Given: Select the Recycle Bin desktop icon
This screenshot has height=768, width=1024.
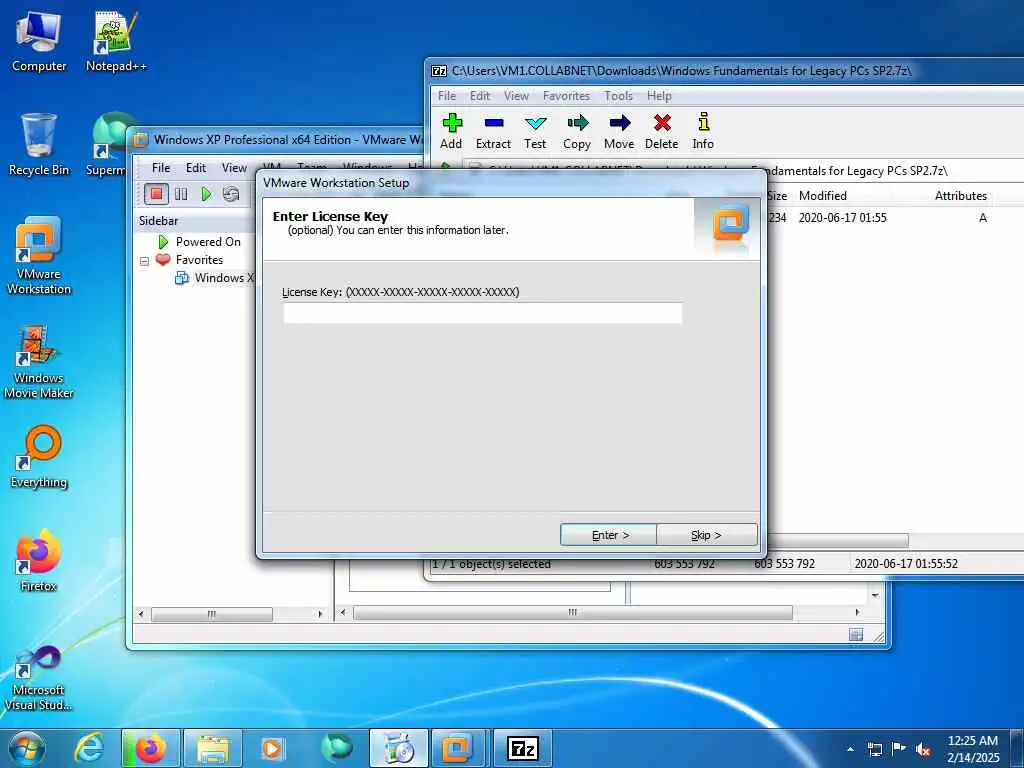Looking at the screenshot, I should tap(39, 144).
